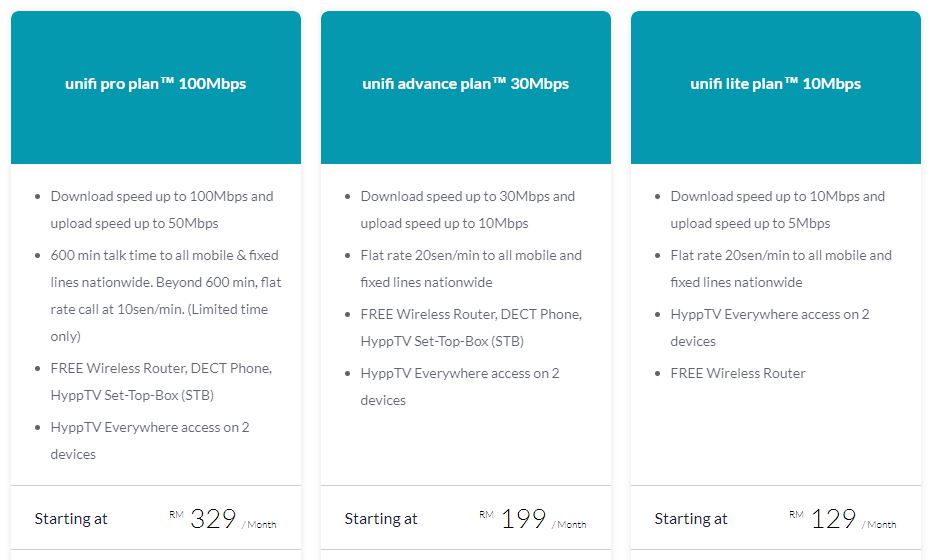Viewport: 931px width, 560px height.
Task: Select the RM 129 monthly price
Action: click(833, 519)
